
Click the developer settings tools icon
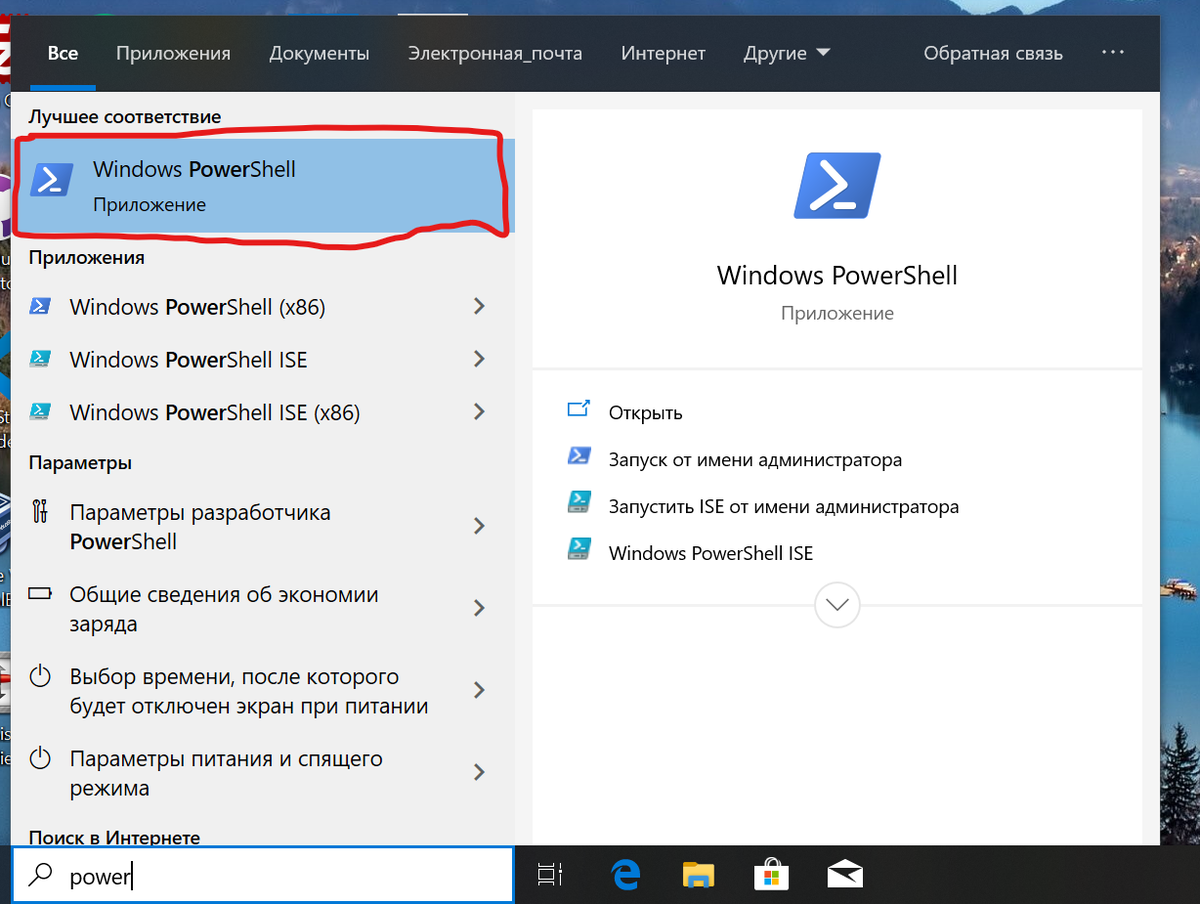coord(40,512)
